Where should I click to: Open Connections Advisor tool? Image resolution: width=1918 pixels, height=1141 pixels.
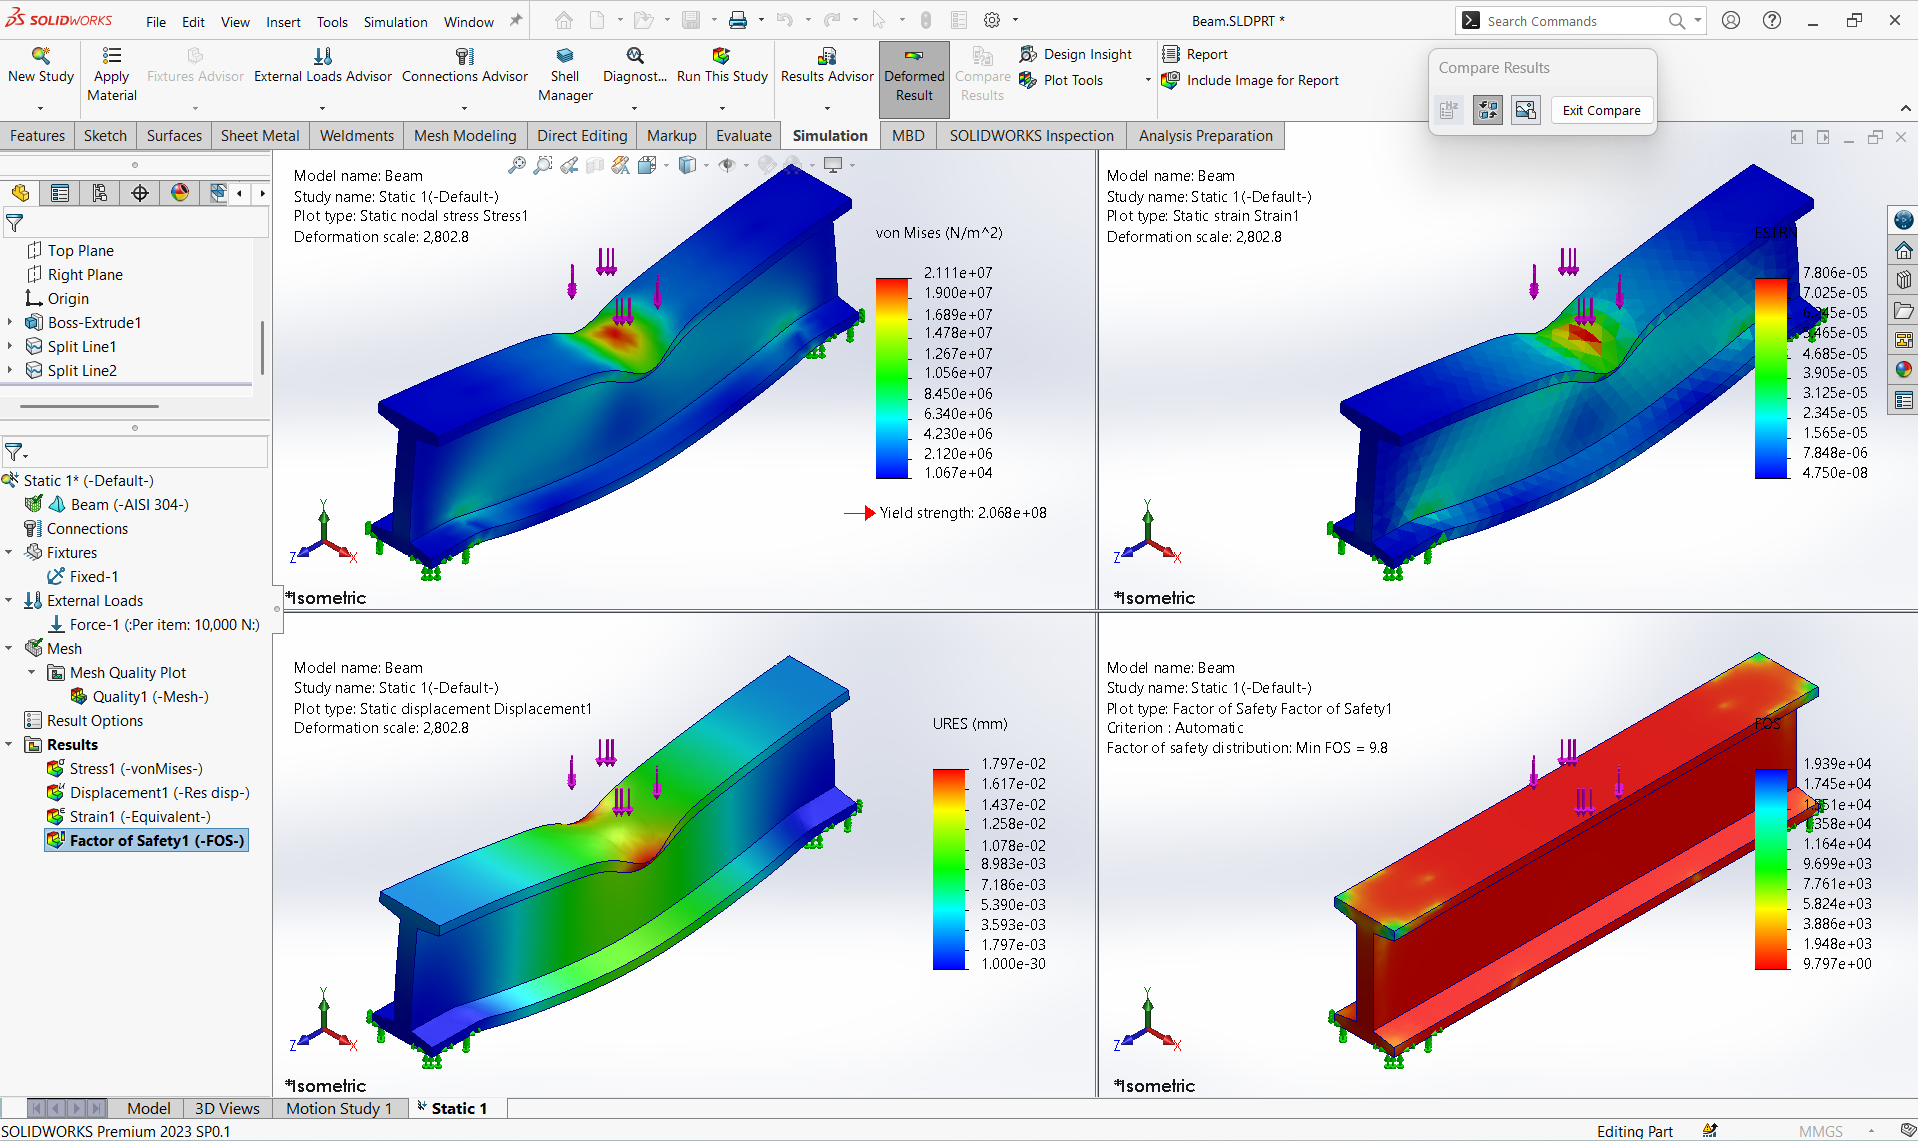click(x=464, y=66)
